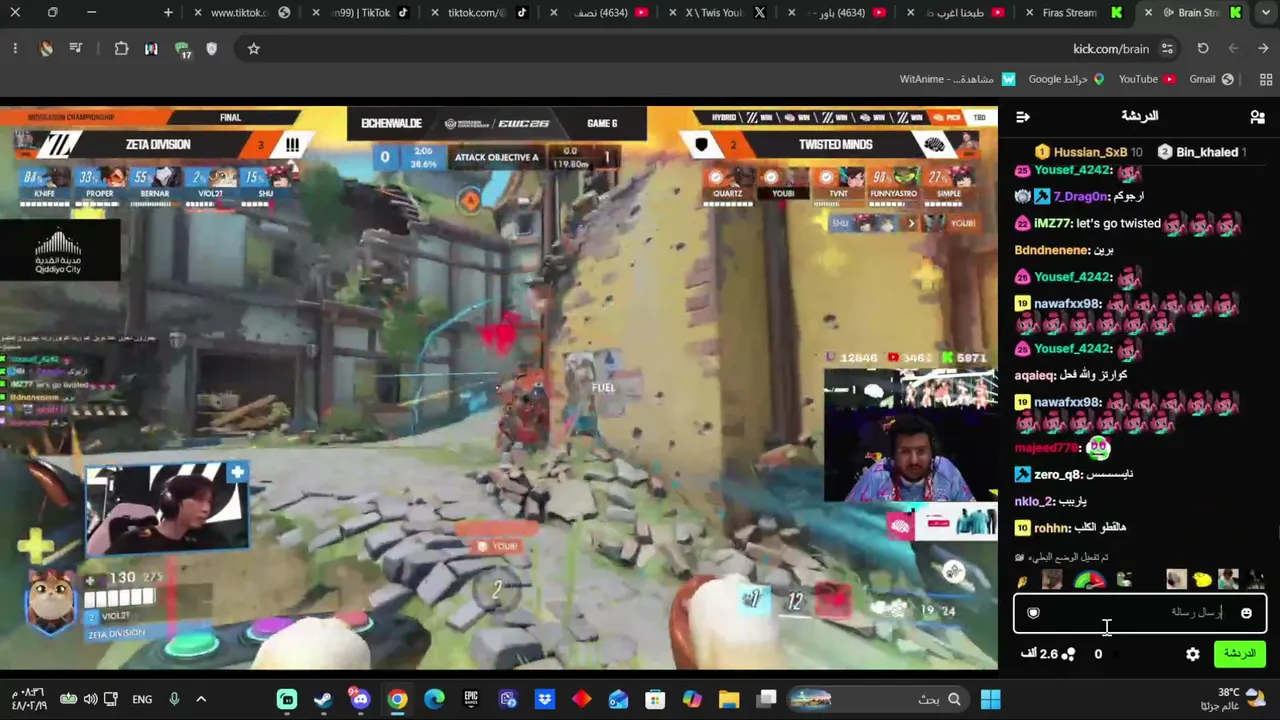Select the green-red gauge emote in quick emotes
Viewport: 1280px width, 720px height.
coord(1089,580)
